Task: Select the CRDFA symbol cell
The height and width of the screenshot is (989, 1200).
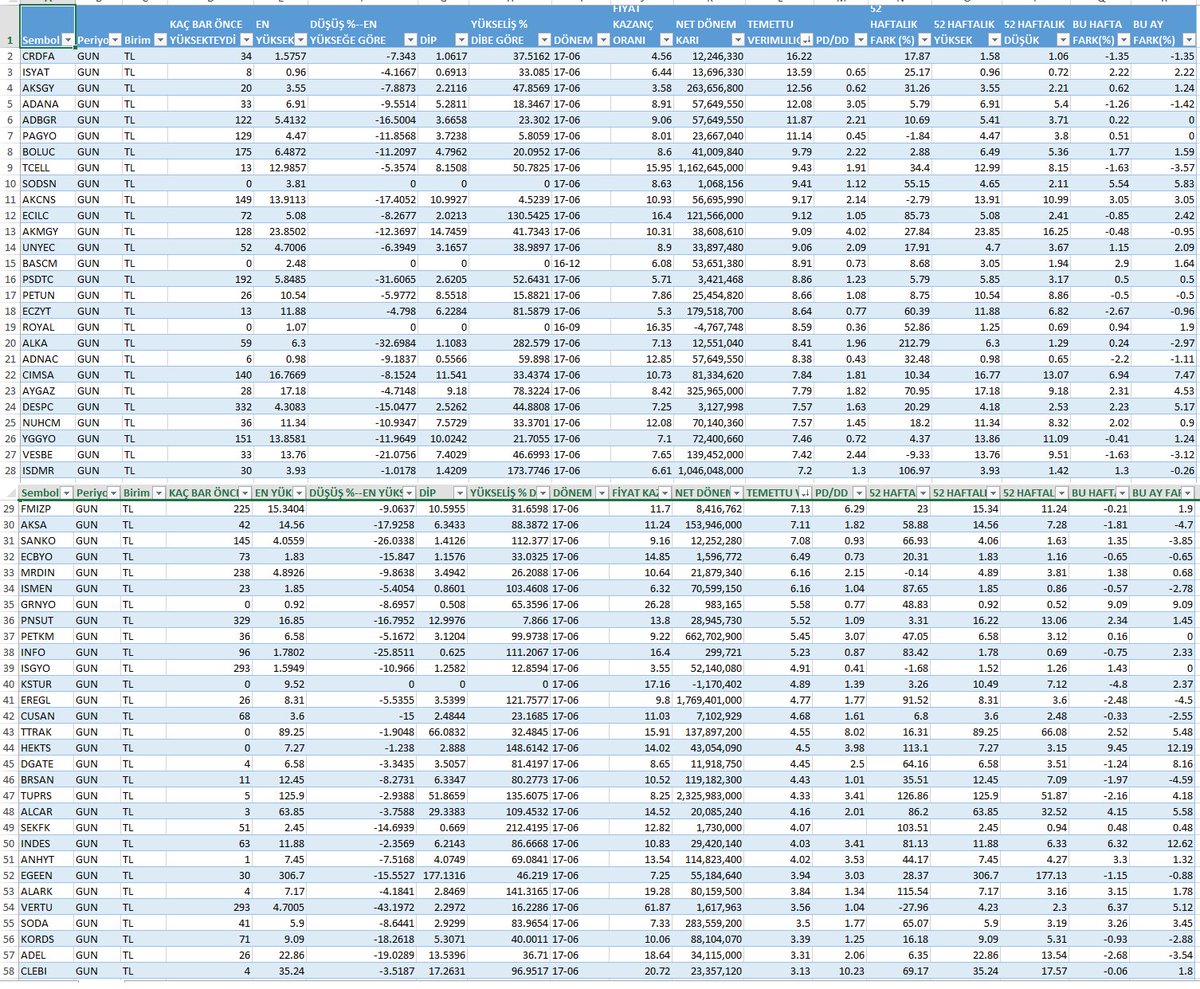Action: pyautogui.click(x=46, y=57)
